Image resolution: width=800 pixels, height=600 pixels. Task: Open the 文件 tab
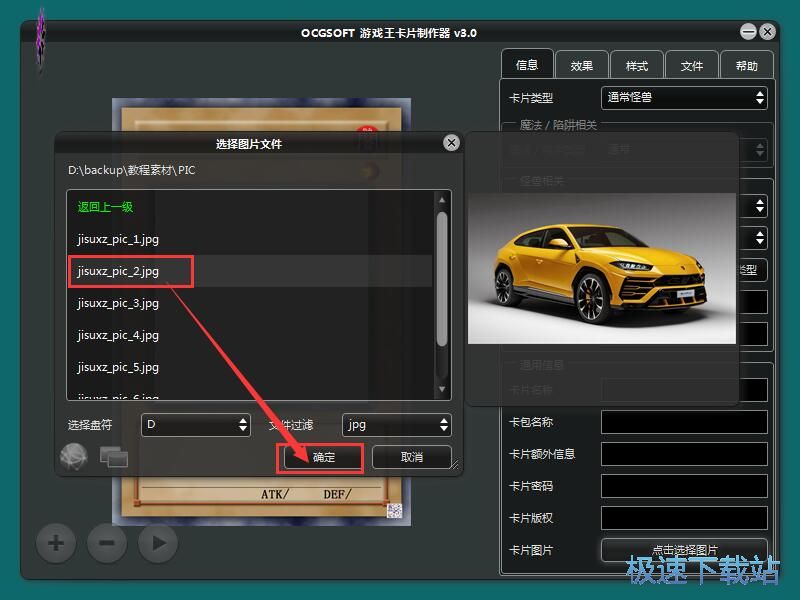click(692, 65)
